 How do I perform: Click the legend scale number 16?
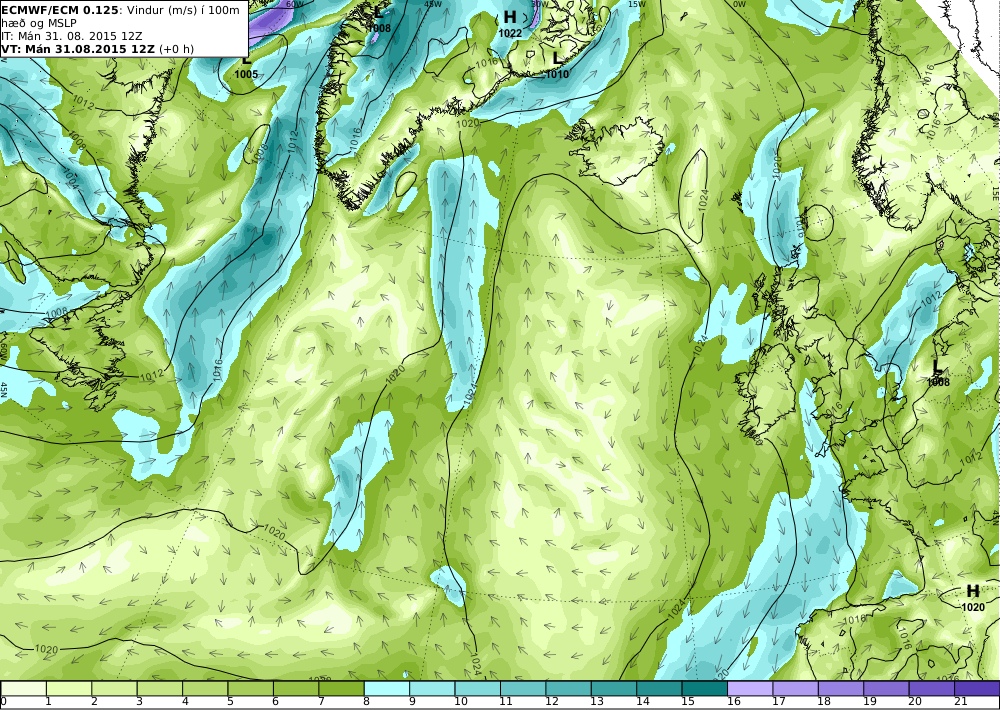click(733, 702)
